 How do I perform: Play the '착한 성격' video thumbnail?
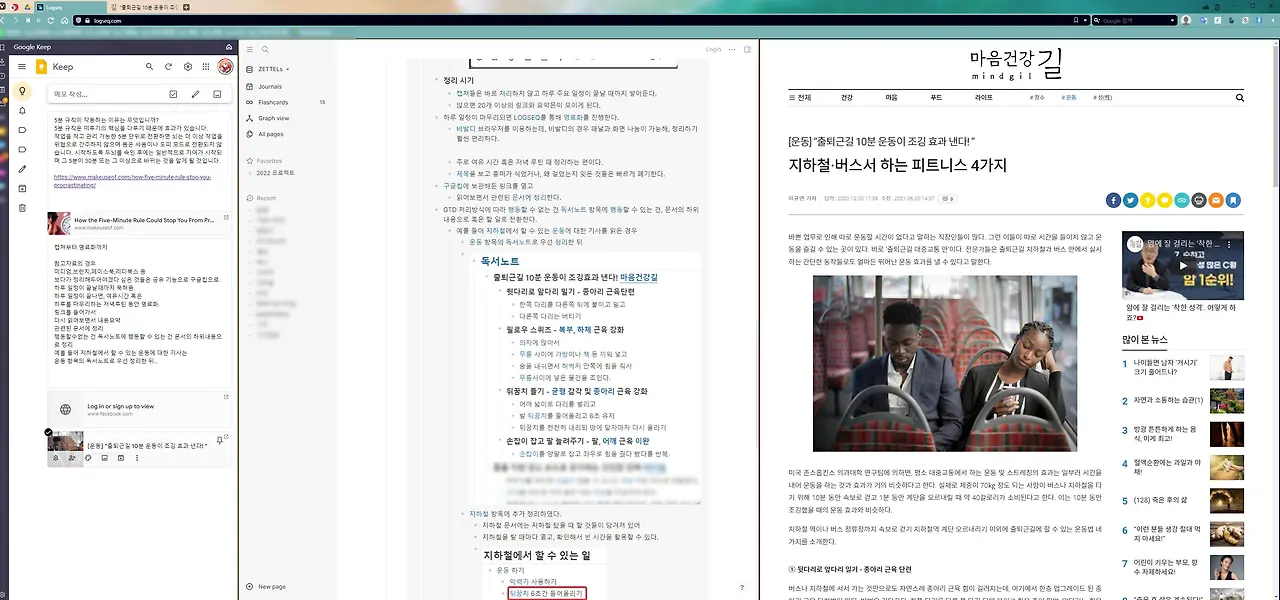tap(1182, 265)
